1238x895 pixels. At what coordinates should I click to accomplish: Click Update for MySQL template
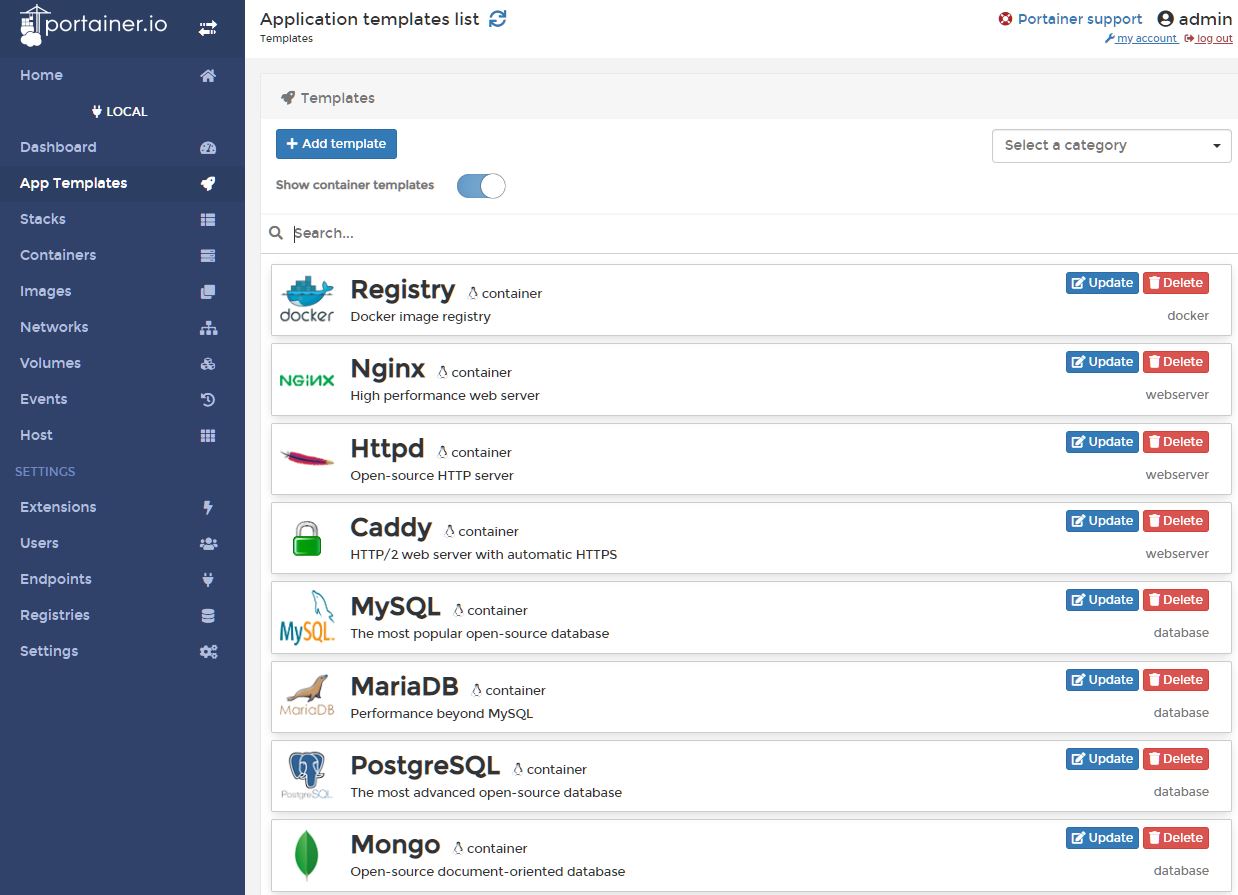click(1102, 600)
